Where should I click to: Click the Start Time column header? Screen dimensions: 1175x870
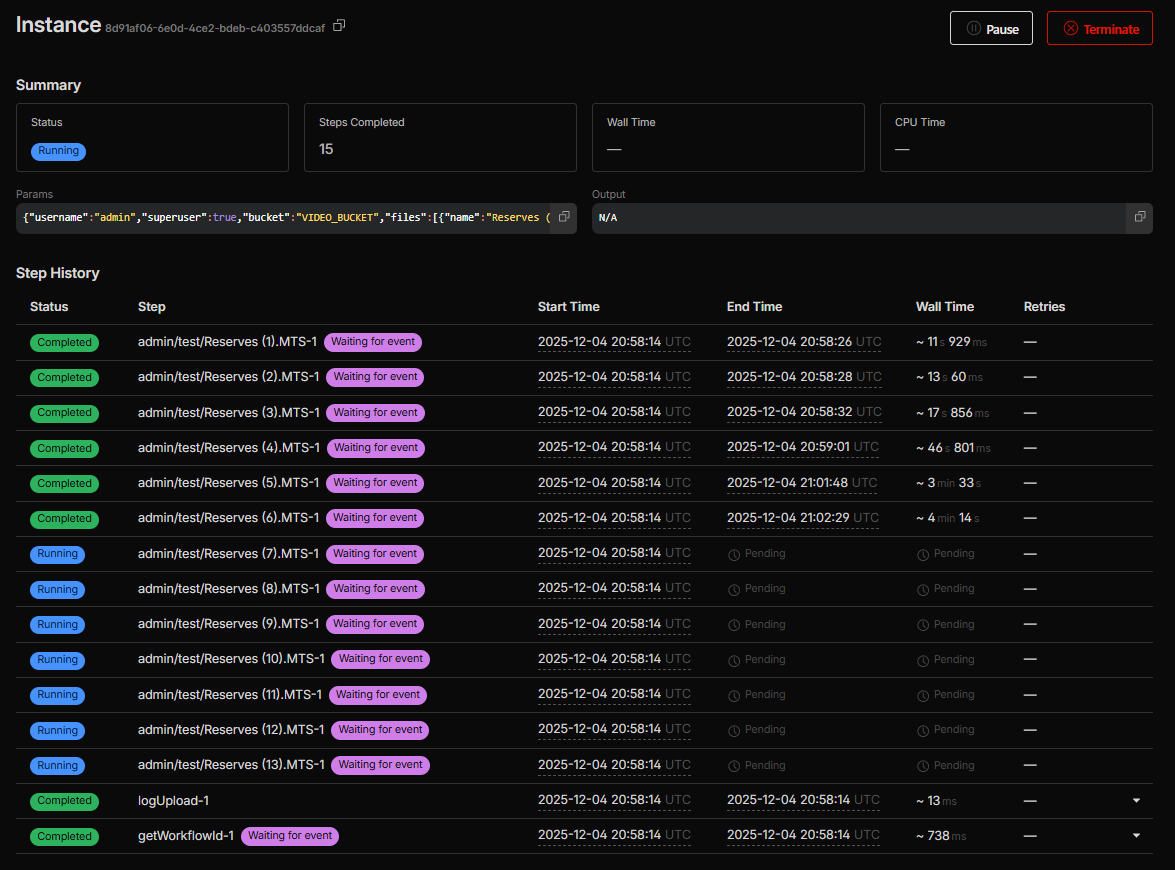click(x=568, y=307)
